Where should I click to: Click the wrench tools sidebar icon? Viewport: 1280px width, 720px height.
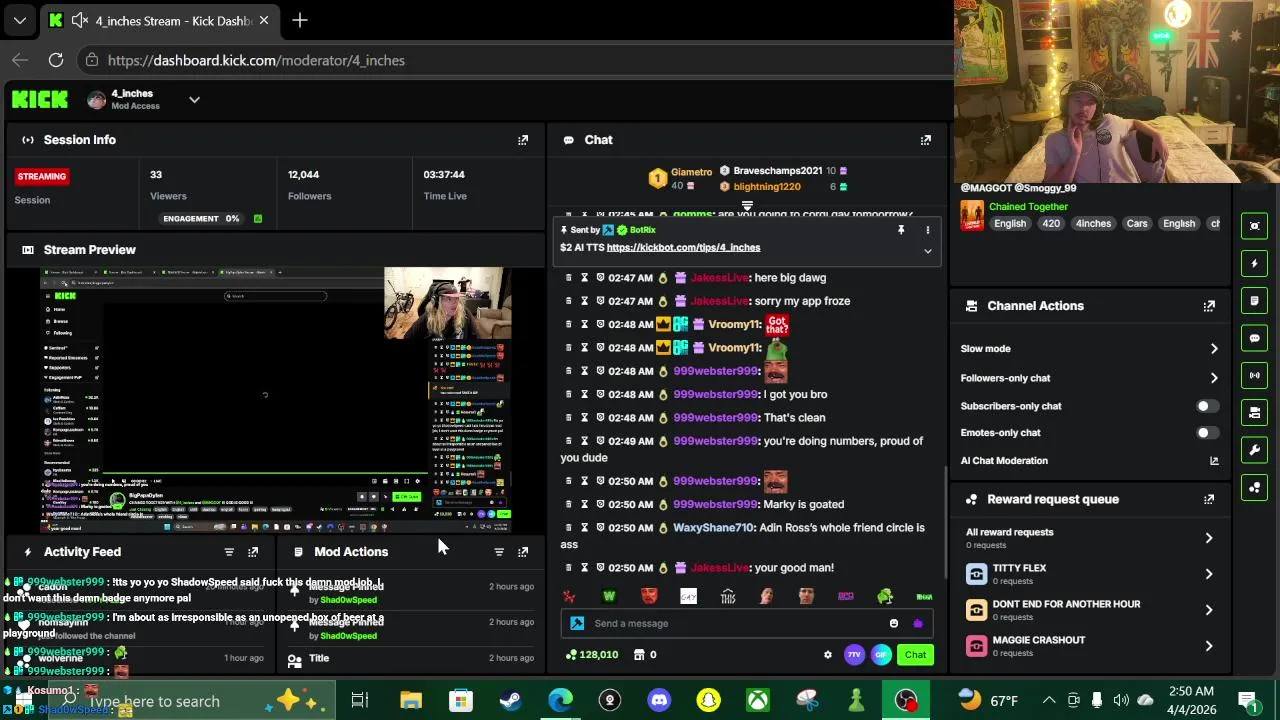pyautogui.click(x=1255, y=450)
